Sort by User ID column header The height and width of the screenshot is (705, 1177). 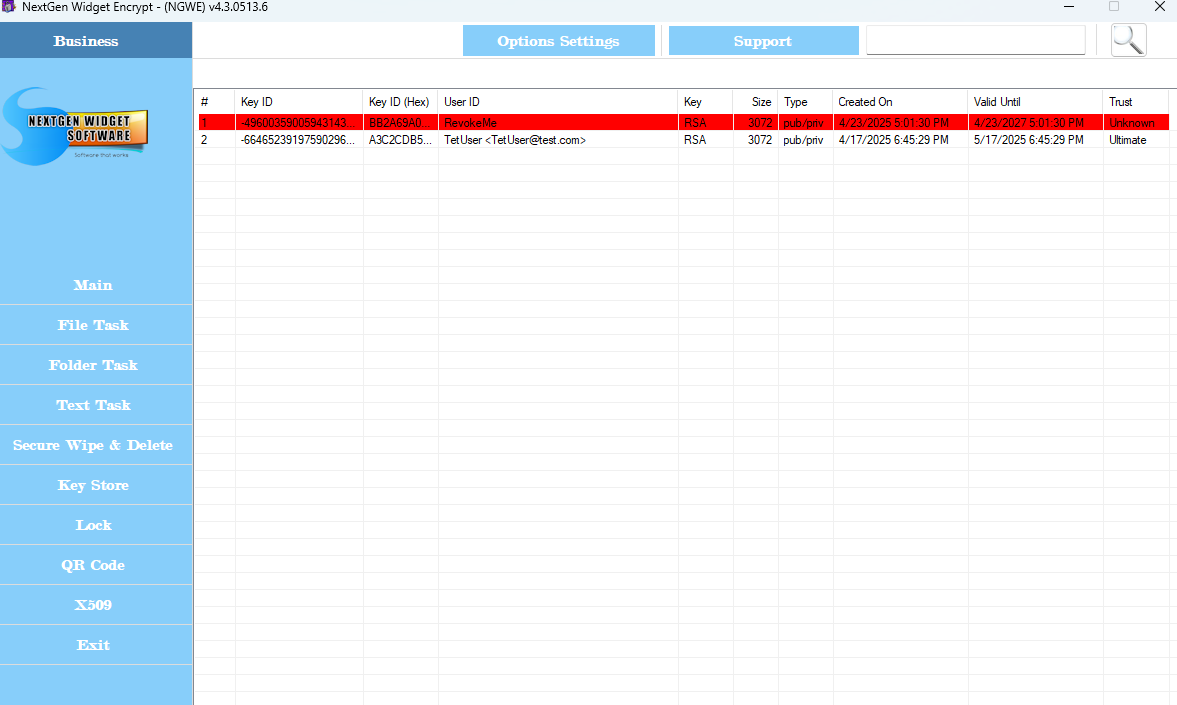point(558,102)
